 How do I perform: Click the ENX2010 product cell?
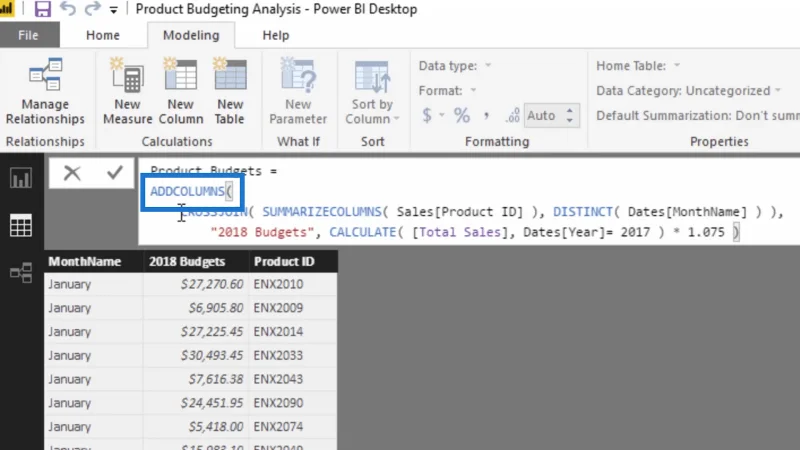293,284
